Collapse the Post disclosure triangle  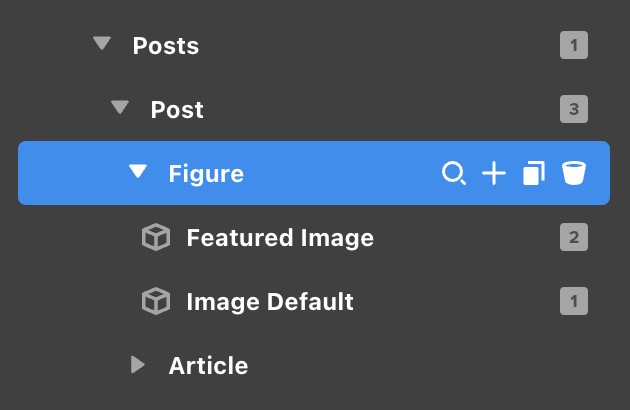(x=120, y=108)
